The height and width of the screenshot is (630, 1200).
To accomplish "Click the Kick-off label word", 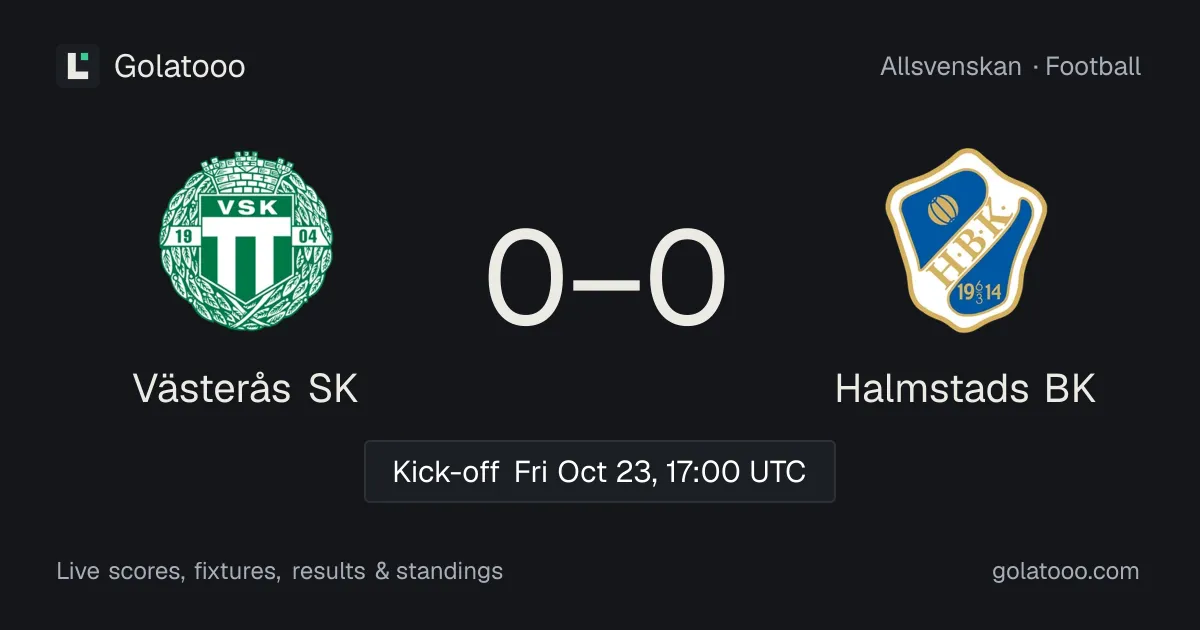I will (446, 472).
